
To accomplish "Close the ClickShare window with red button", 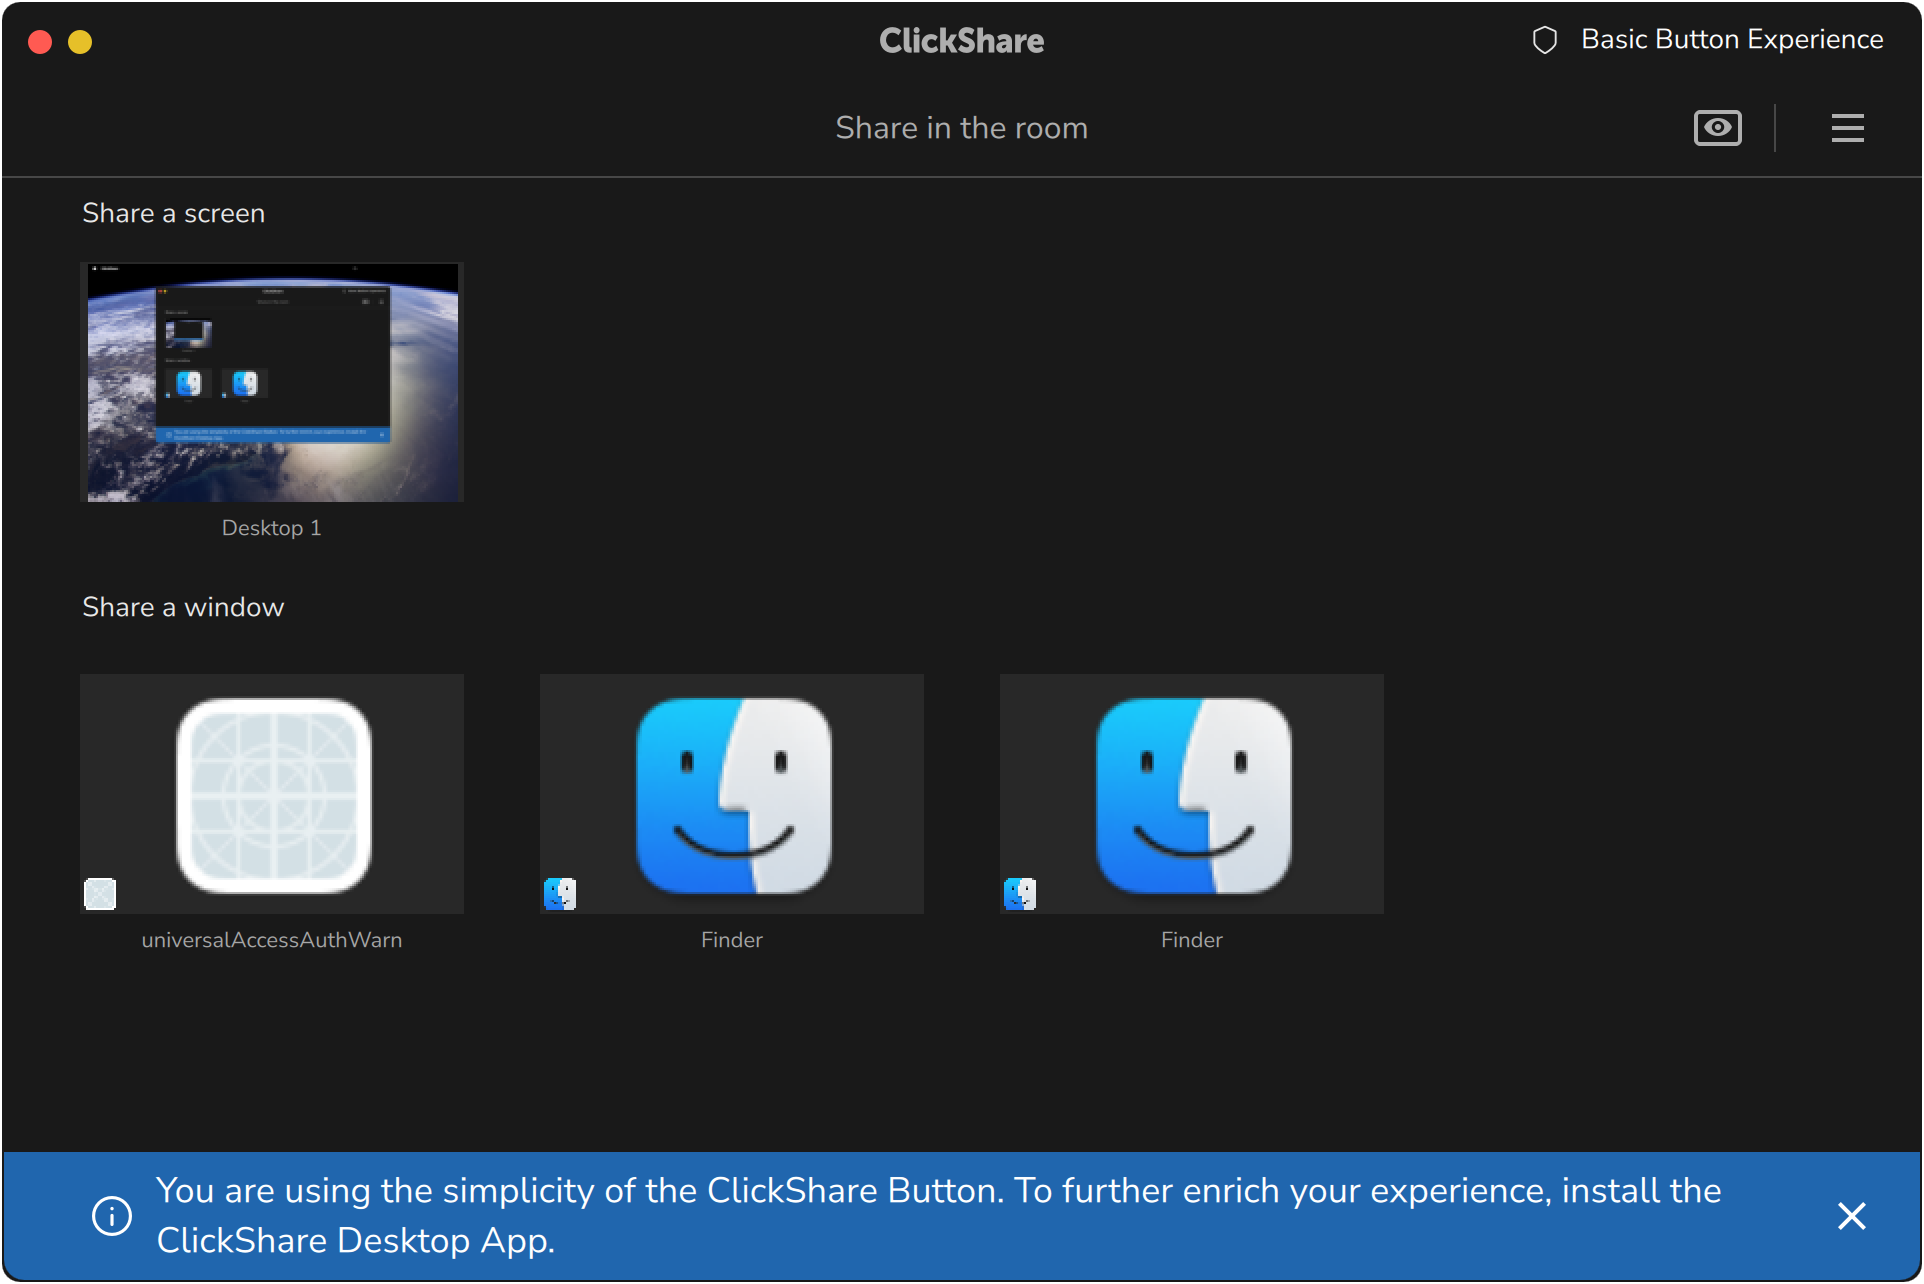I will tap(40, 41).
